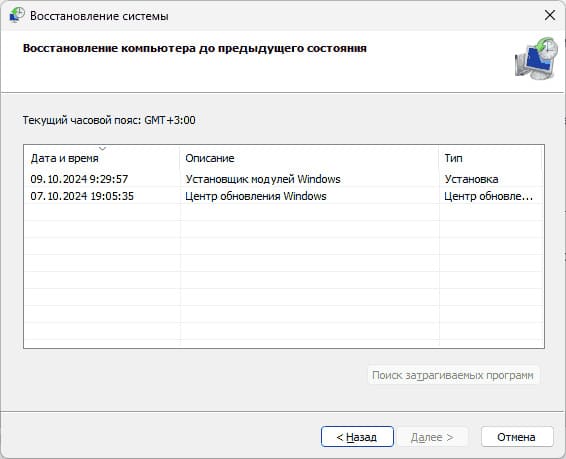The height and width of the screenshot is (459, 566).
Task: Click the System Restore icon in title bar
Action: tap(17, 15)
